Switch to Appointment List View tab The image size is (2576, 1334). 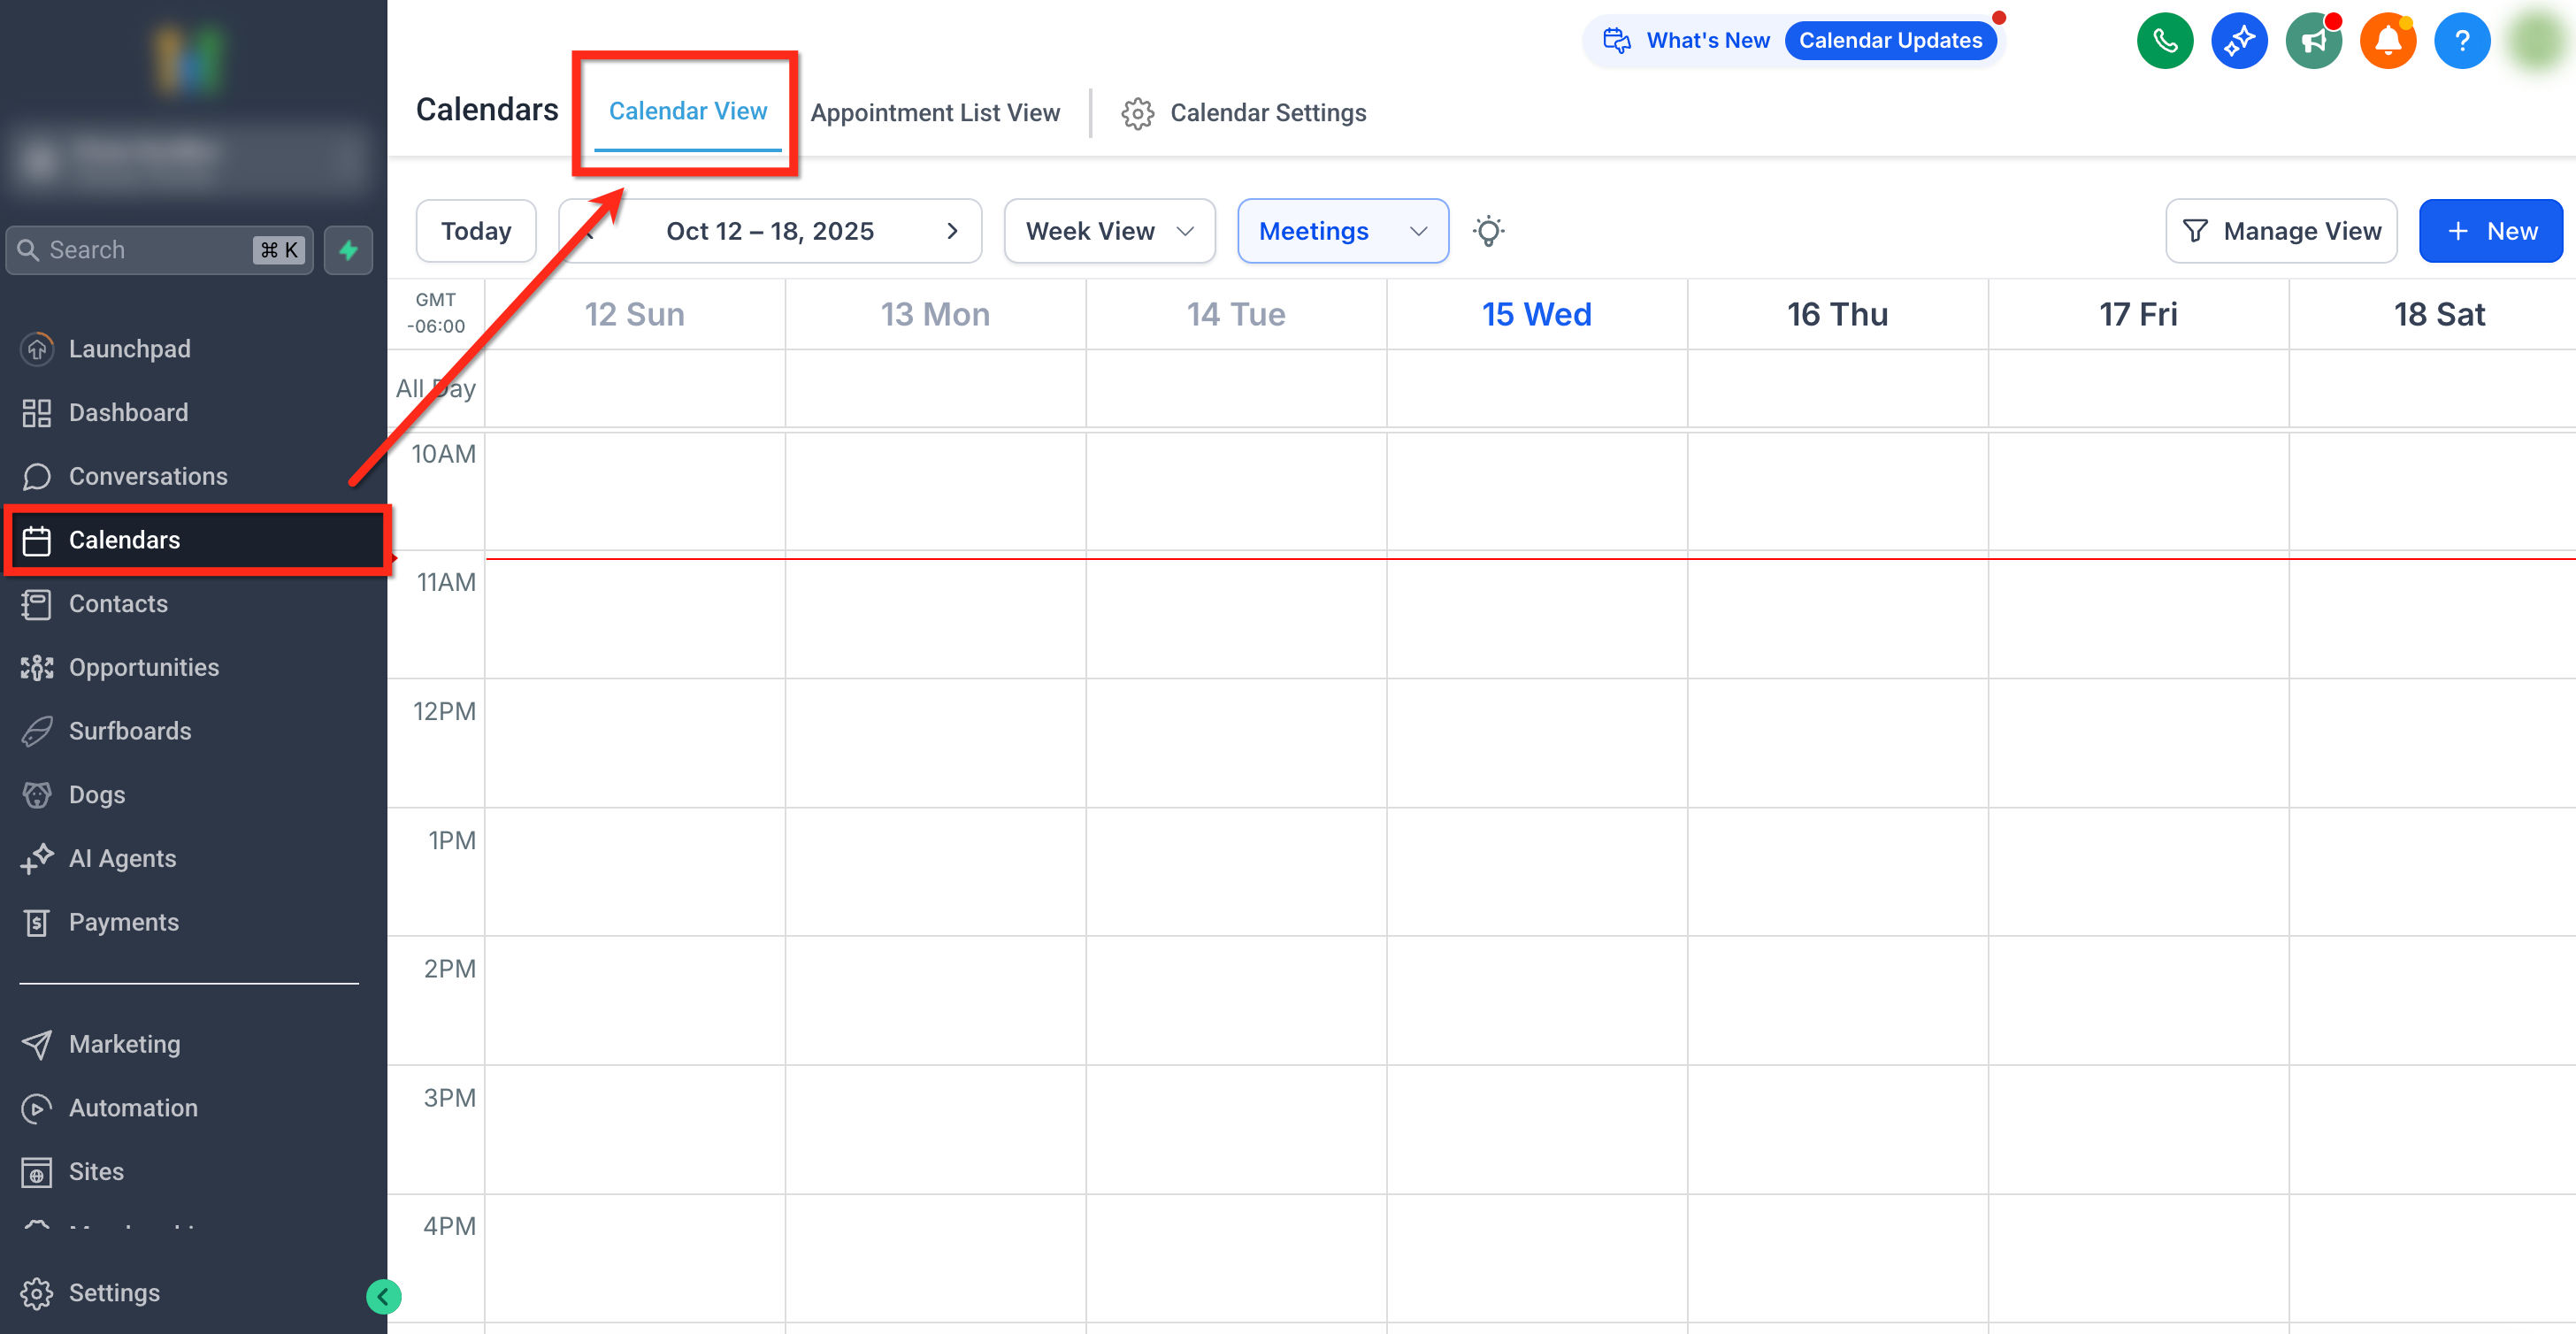pyautogui.click(x=934, y=113)
